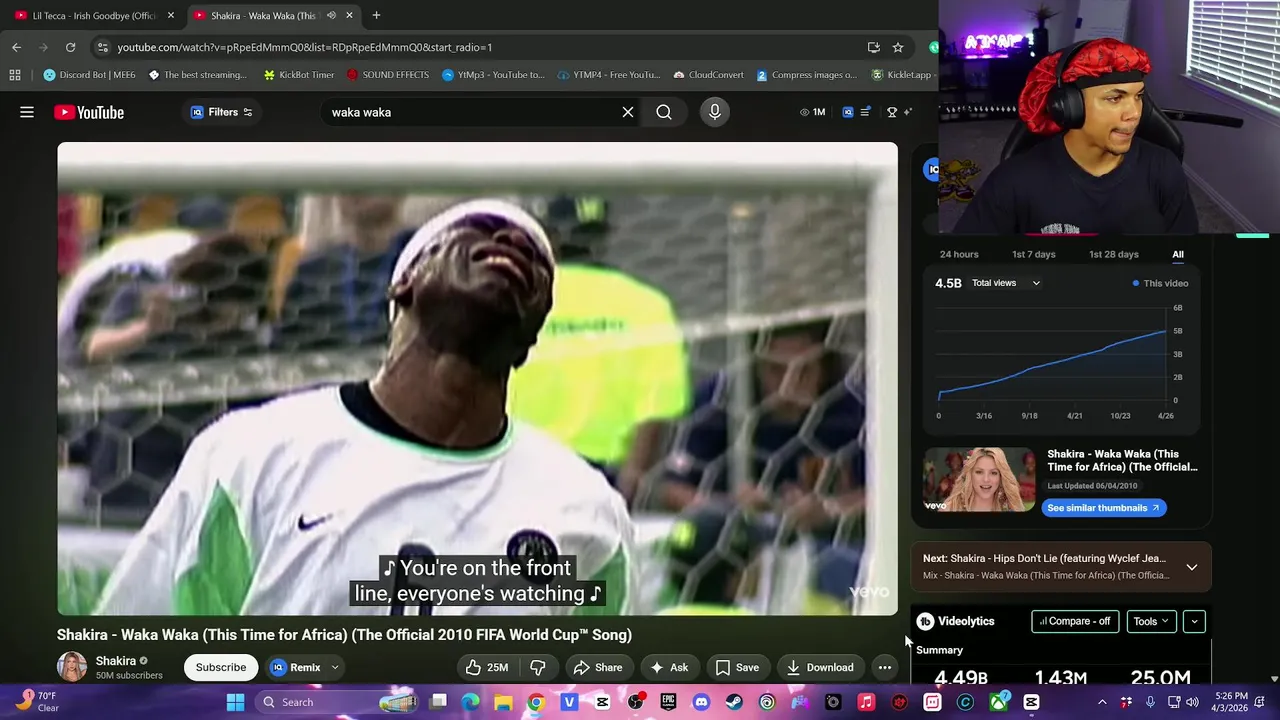Viewport: 1280px width, 720px height.
Task: Select the All time stats tab
Action: [1178, 255]
